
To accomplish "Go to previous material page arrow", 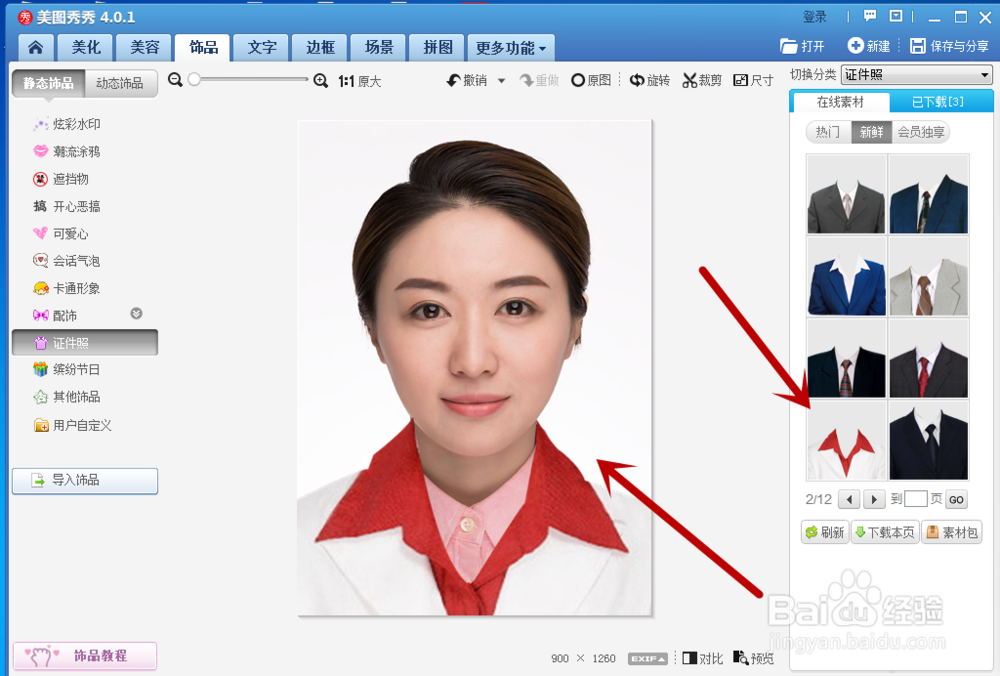I will [849, 499].
